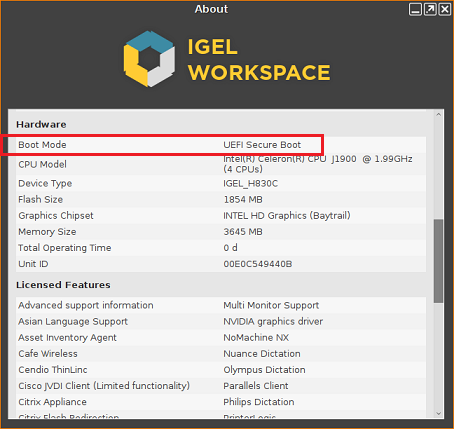Select the Flash Size row
454x429 pixels.
pos(221,199)
